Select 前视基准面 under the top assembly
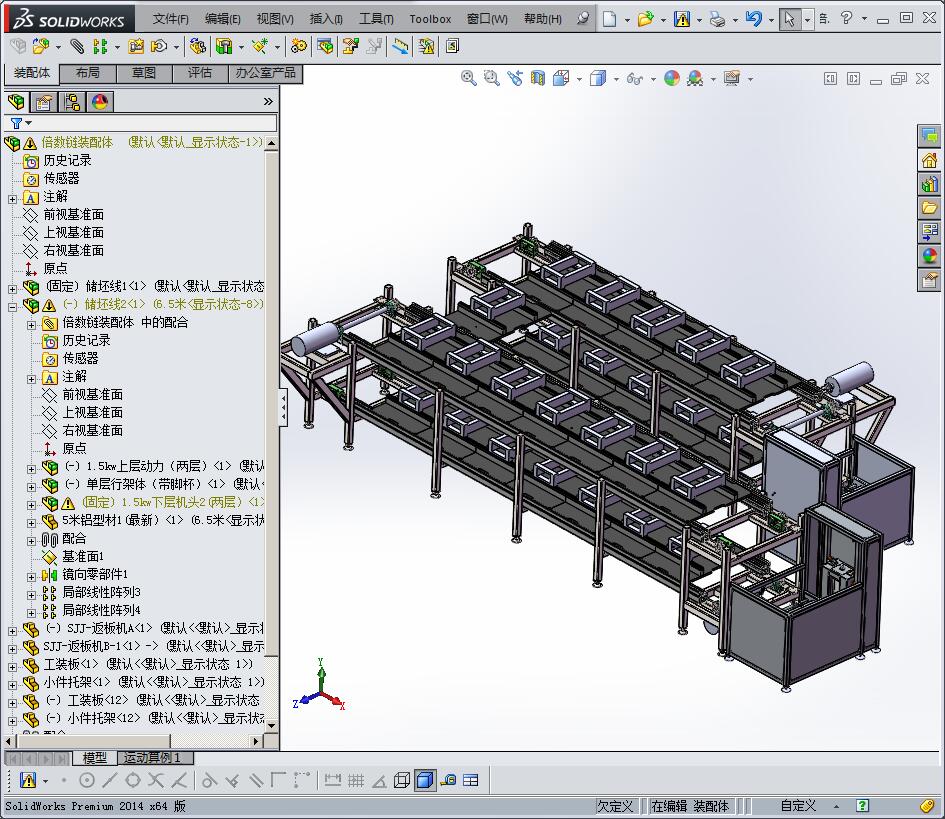 (x=73, y=215)
